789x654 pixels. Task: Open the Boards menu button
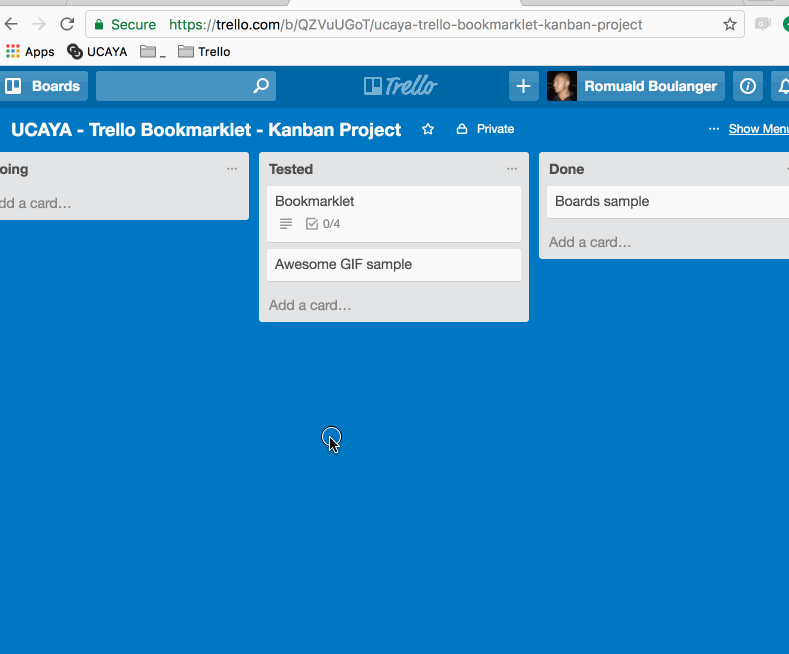pyautogui.click(x=43, y=86)
